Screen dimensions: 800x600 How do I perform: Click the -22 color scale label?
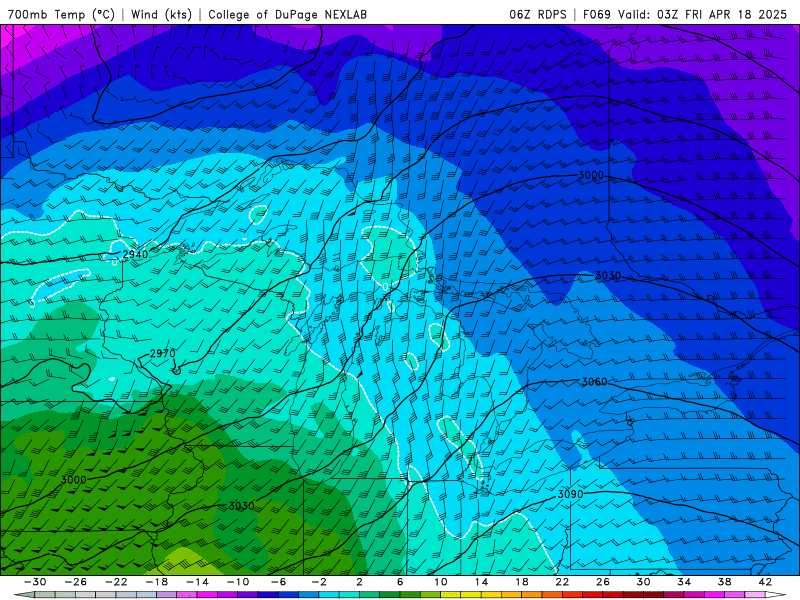point(116,582)
